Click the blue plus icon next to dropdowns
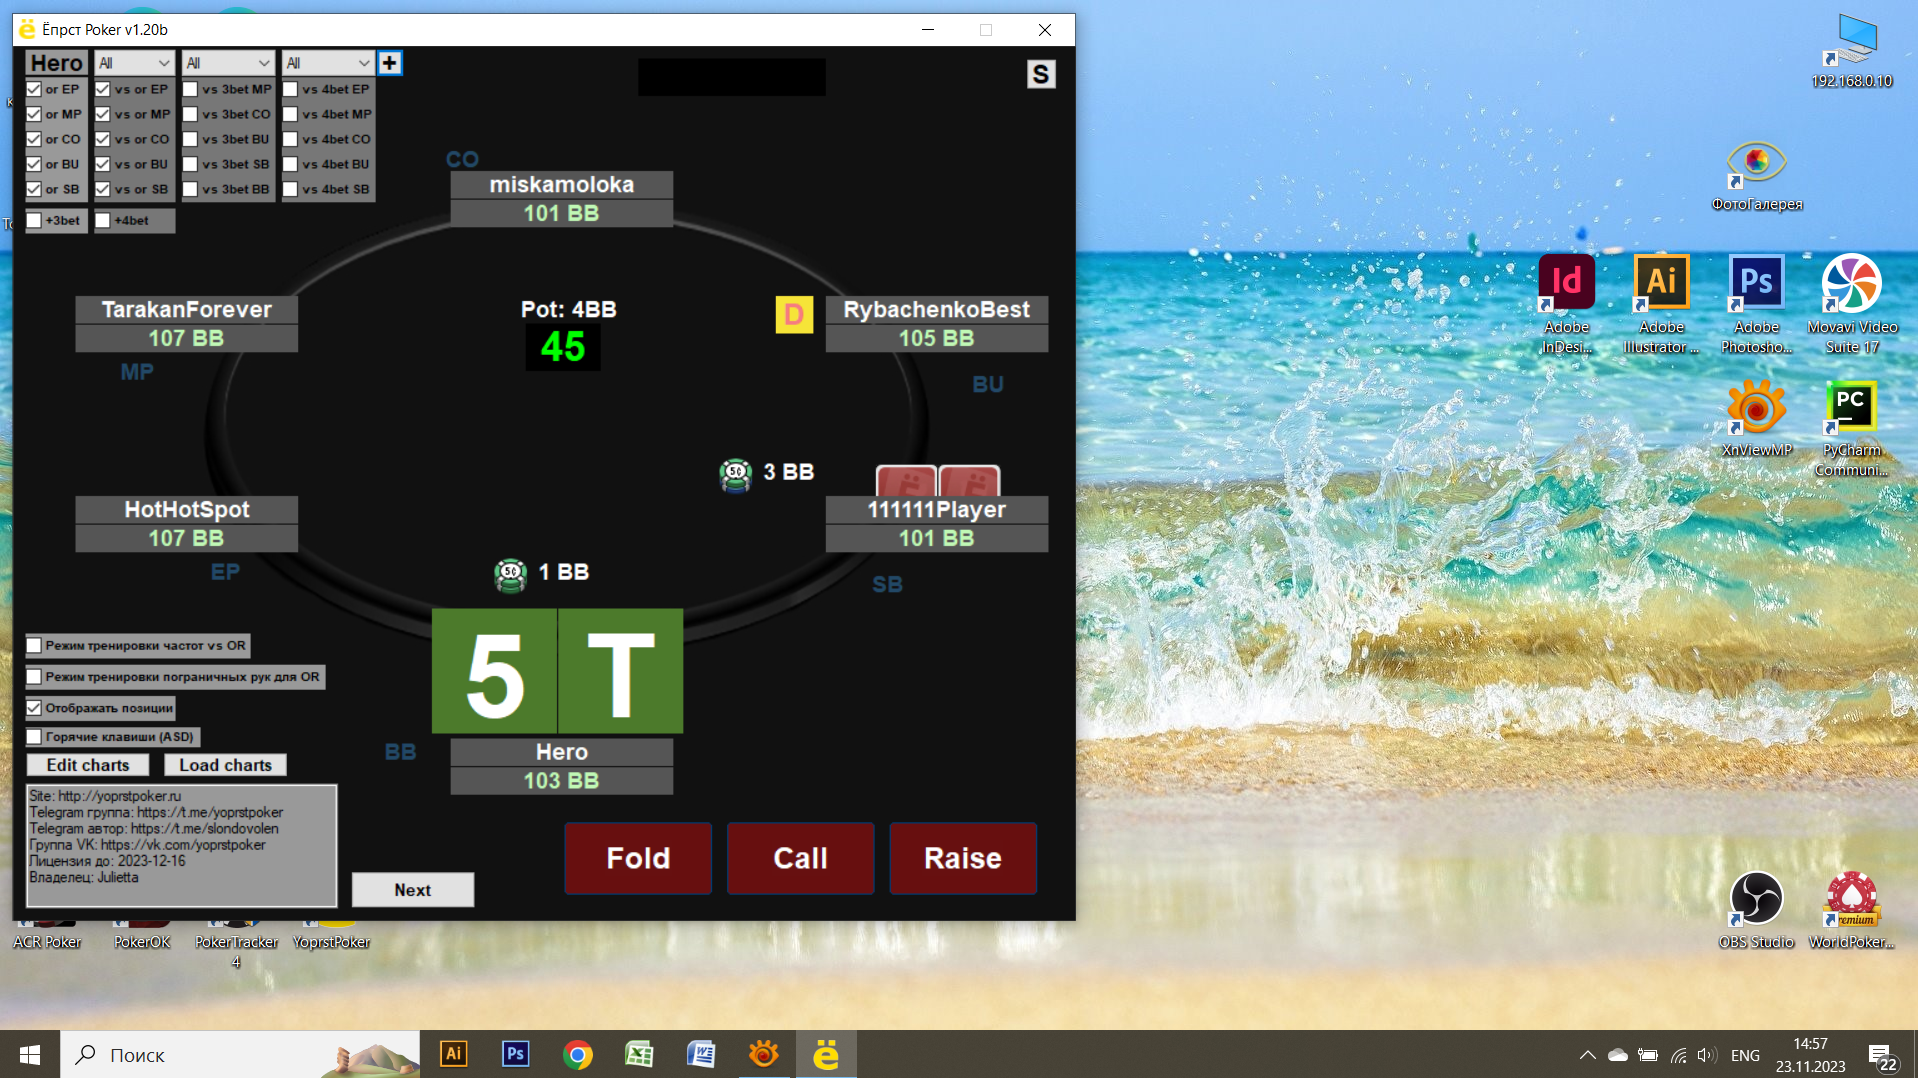This screenshot has height=1078, width=1918. click(x=390, y=63)
